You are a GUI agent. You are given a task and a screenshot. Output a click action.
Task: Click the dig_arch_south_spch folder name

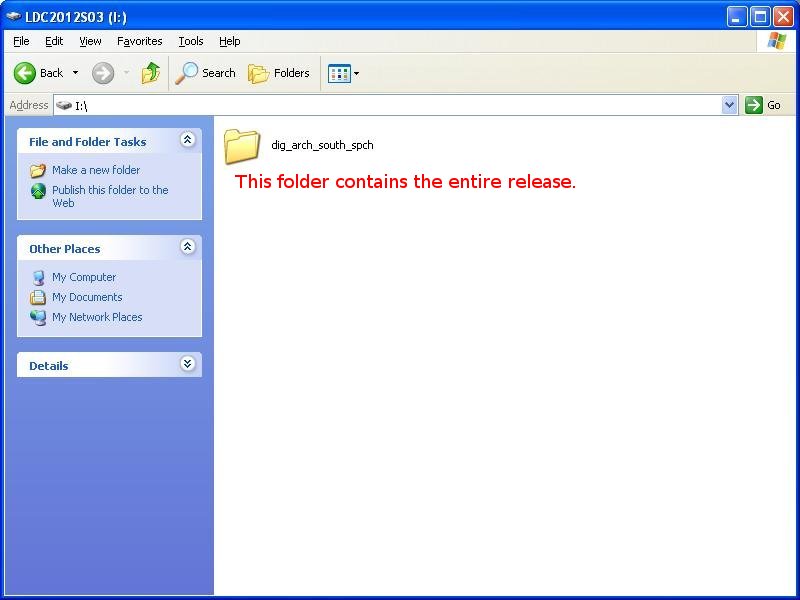tap(322, 145)
